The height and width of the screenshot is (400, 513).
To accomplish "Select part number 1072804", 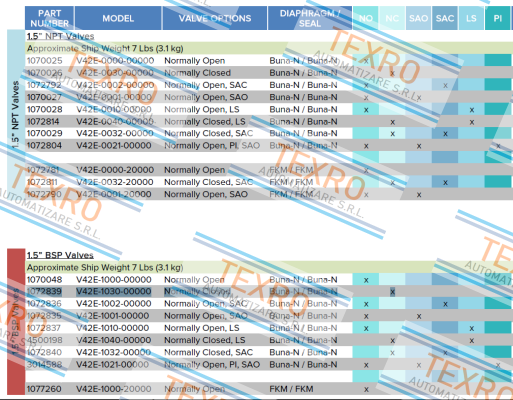I will (44, 146).
